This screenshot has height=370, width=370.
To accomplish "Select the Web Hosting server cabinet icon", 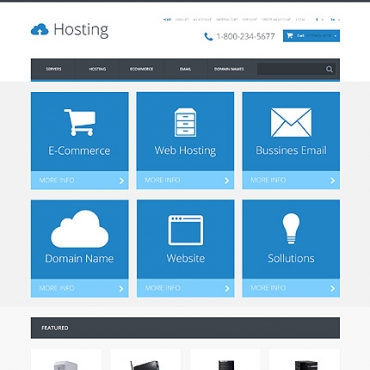I will coord(185,122).
